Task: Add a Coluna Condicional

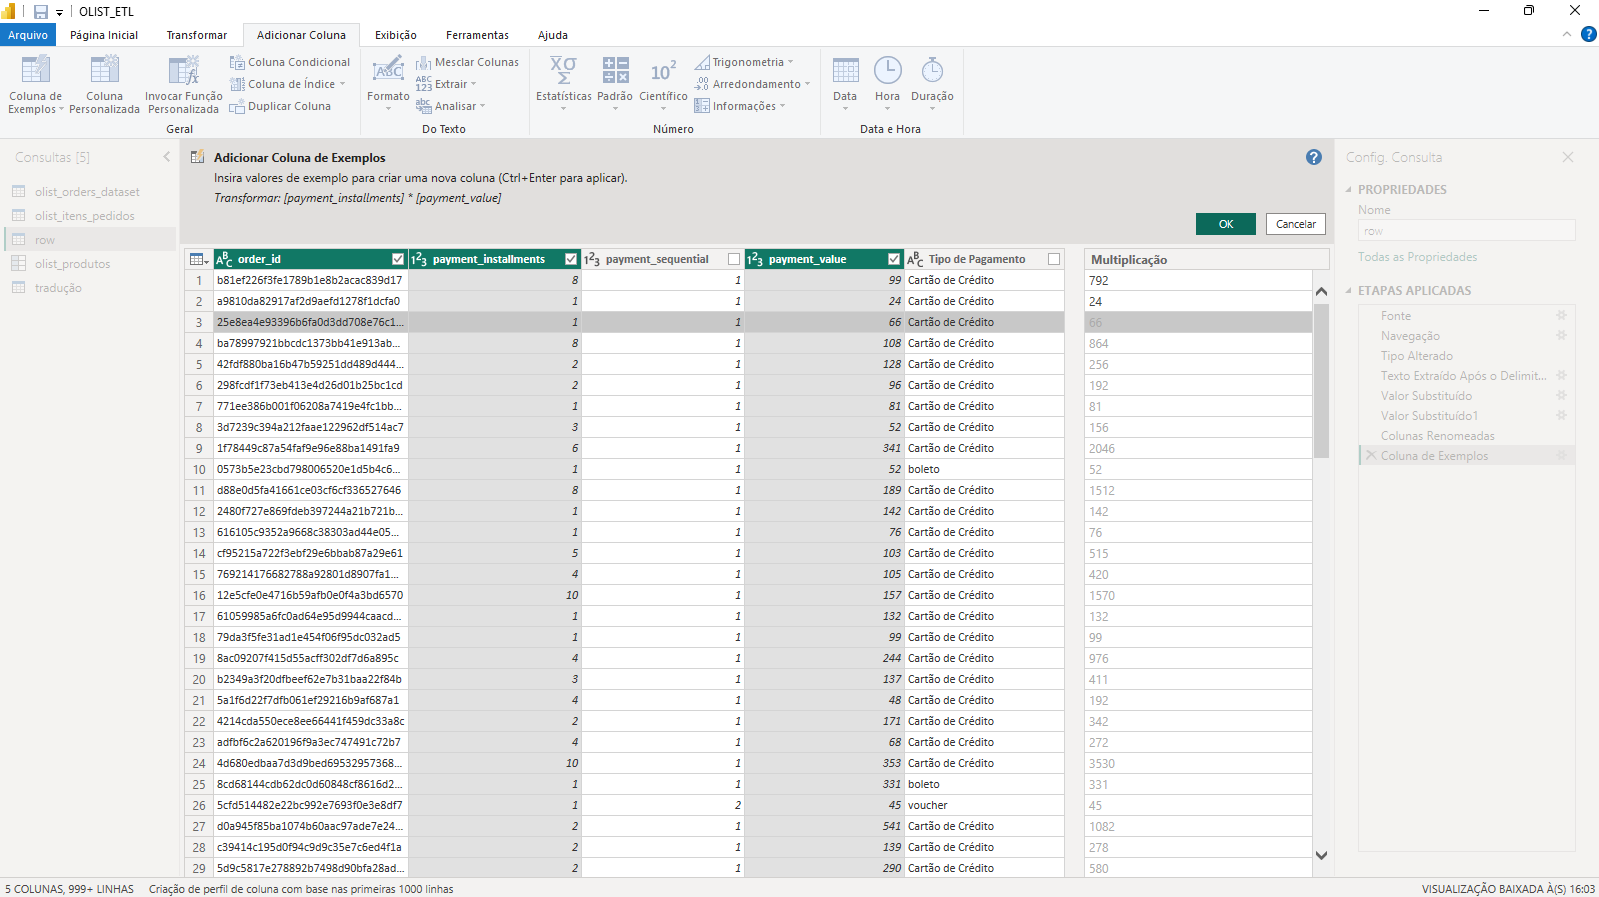Action: pyautogui.click(x=290, y=62)
